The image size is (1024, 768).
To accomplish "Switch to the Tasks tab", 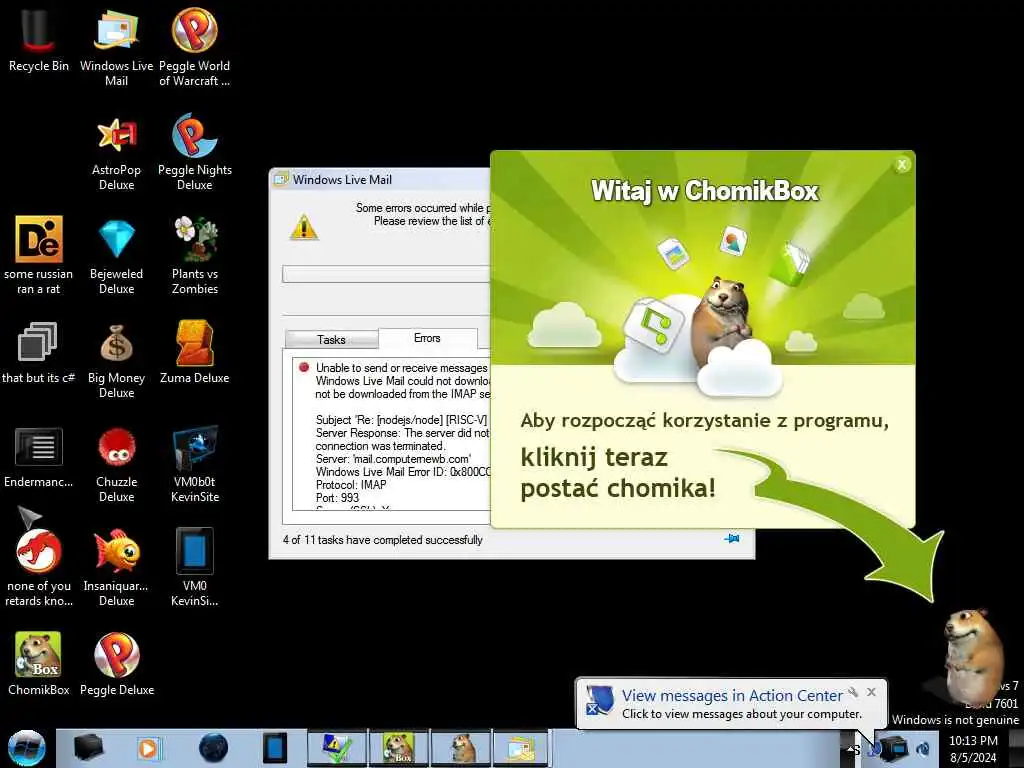I will [x=331, y=340].
